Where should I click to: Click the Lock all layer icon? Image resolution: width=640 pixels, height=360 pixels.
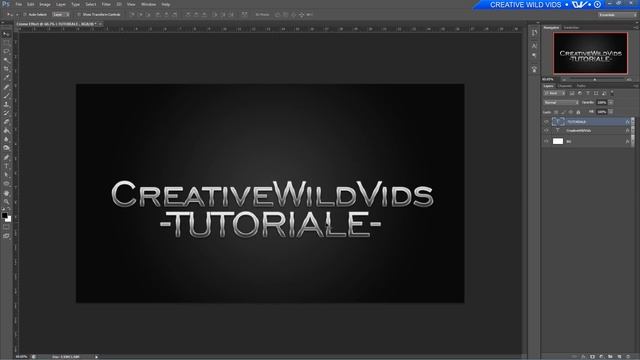578,112
